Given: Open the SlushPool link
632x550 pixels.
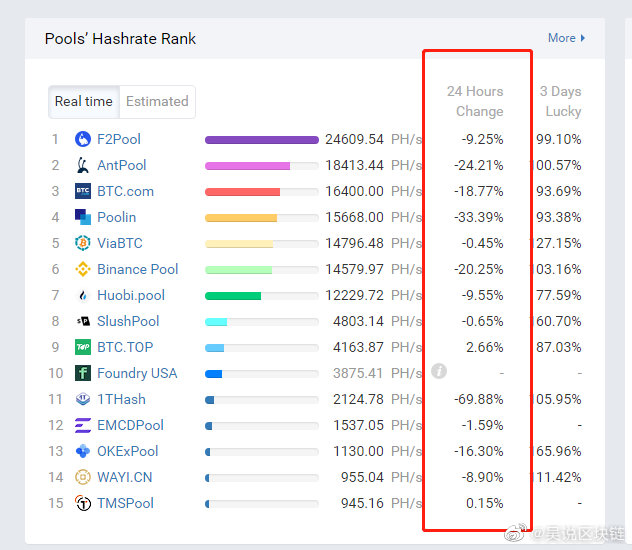Looking at the screenshot, I should tap(128, 321).
